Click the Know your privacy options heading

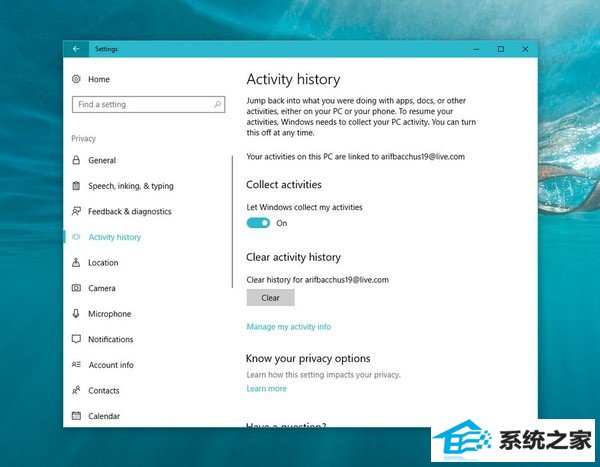[x=308, y=358]
